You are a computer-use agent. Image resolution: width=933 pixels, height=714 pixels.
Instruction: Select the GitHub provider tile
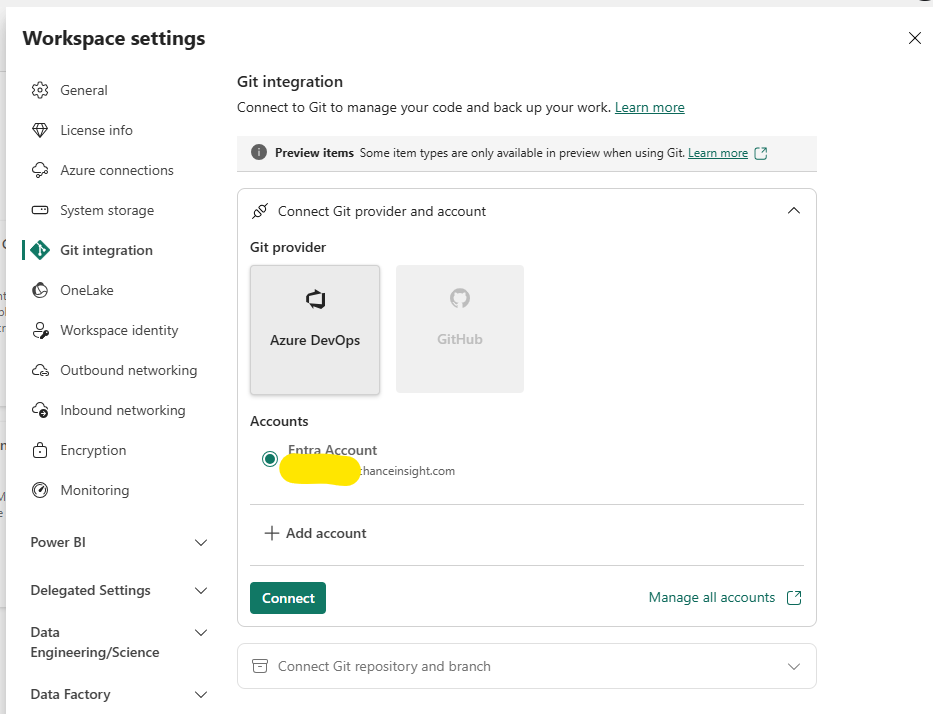[x=459, y=329]
